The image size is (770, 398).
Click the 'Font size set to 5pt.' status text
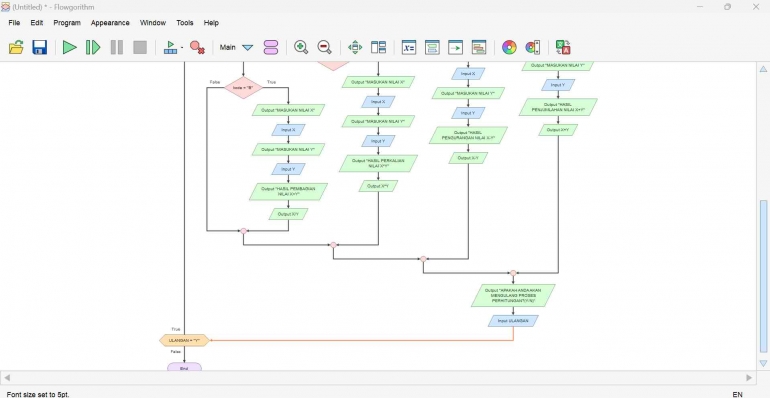(x=38, y=394)
